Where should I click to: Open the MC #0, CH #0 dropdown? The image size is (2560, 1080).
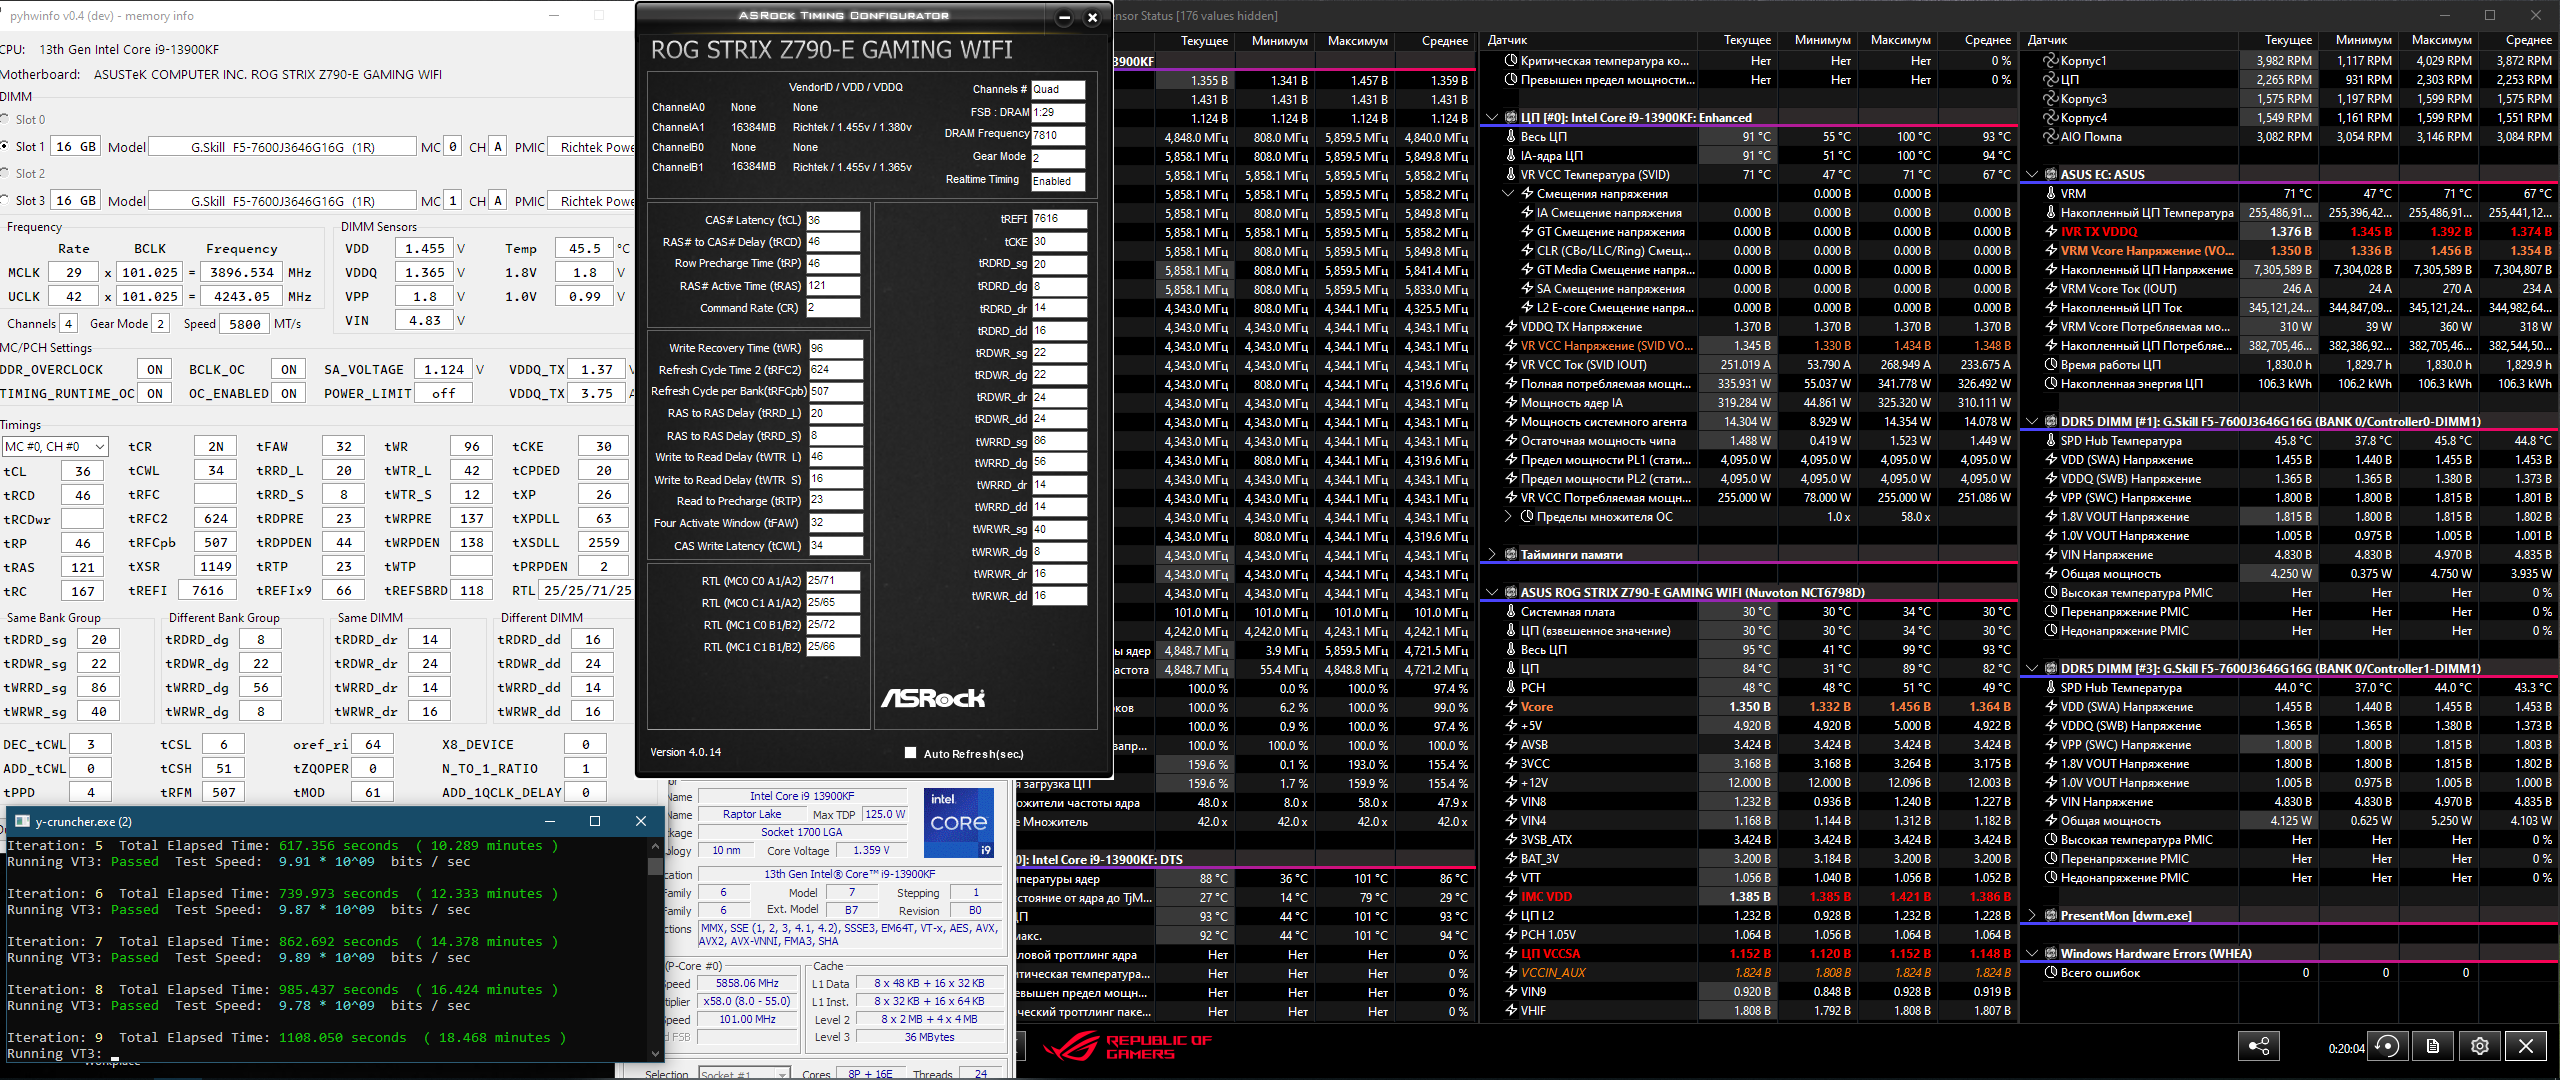point(55,446)
